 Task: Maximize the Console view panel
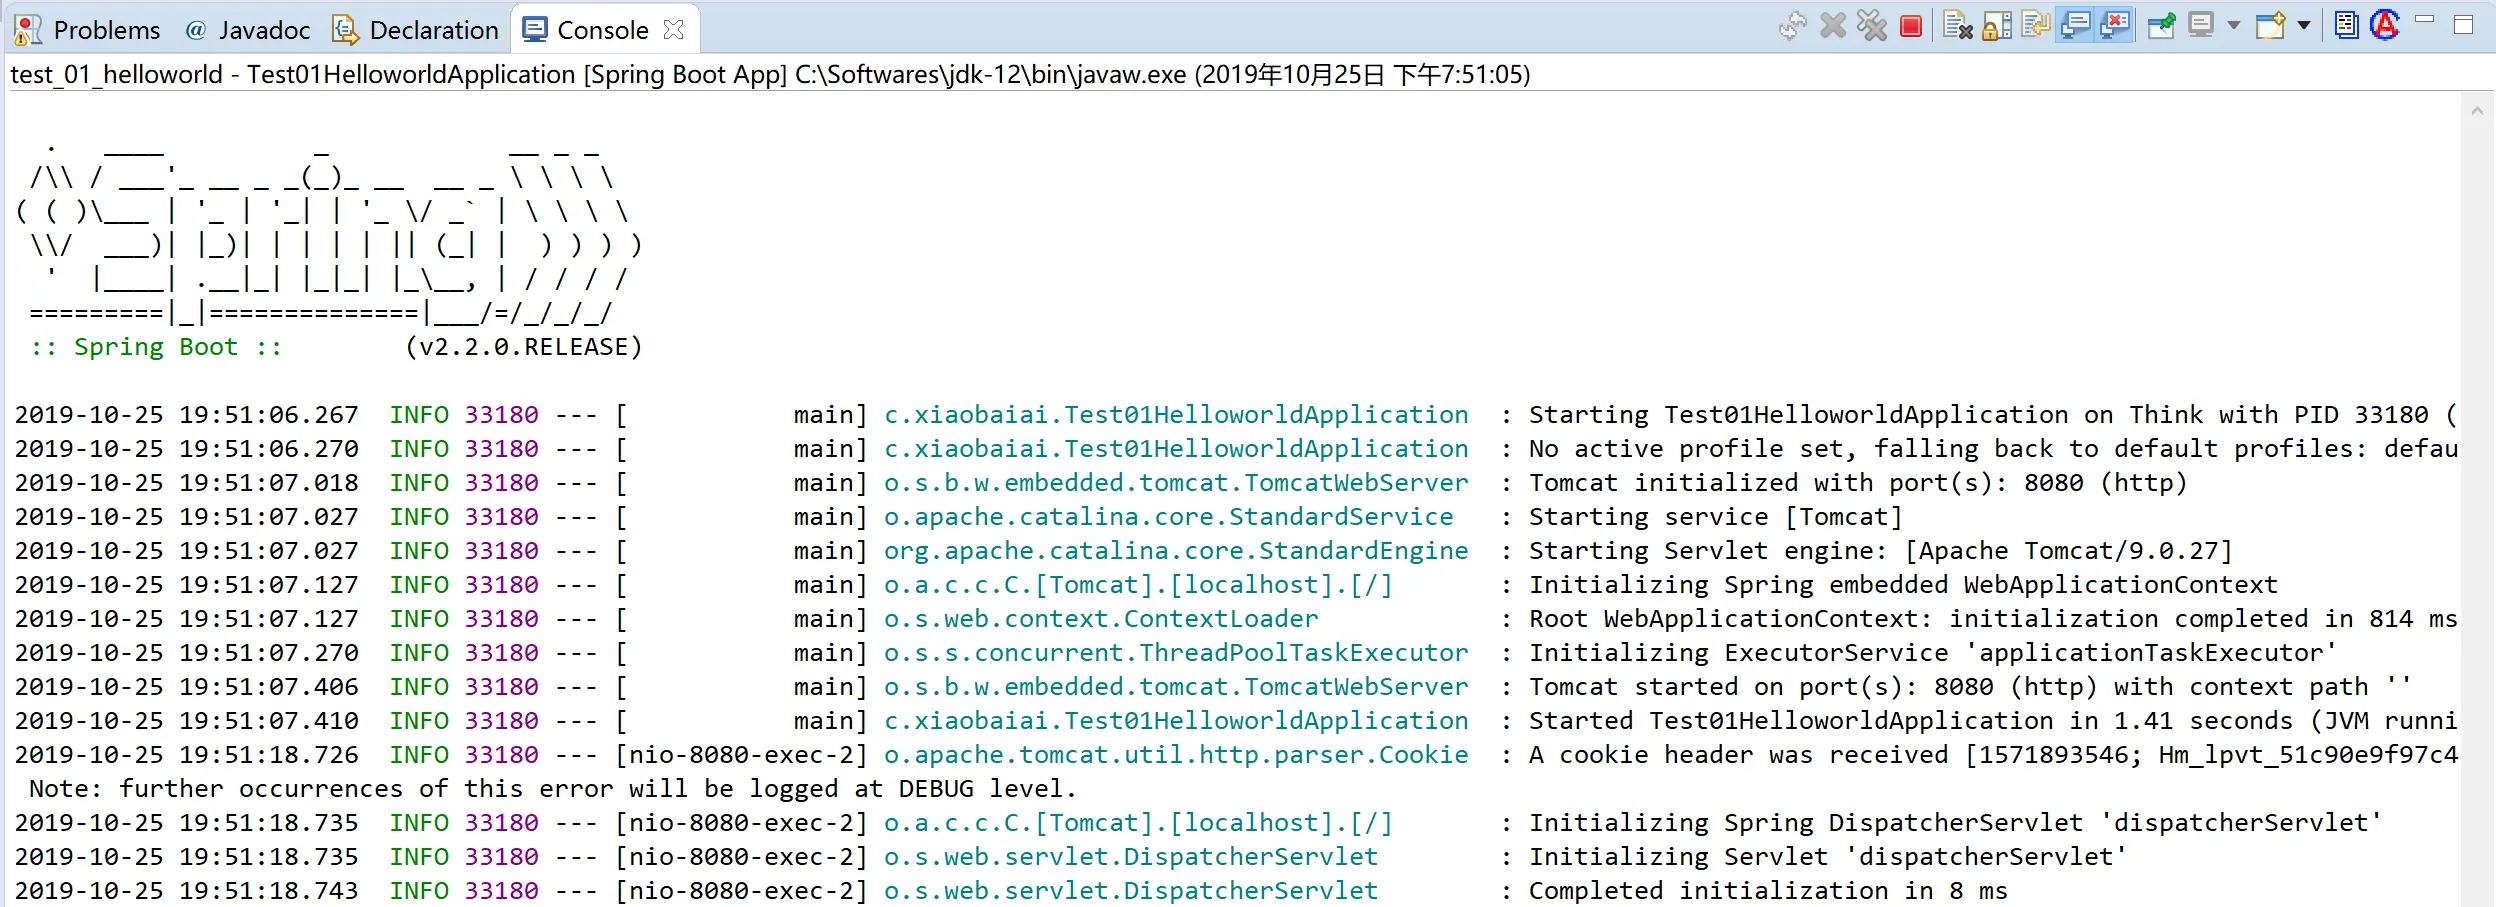coord(2464,24)
